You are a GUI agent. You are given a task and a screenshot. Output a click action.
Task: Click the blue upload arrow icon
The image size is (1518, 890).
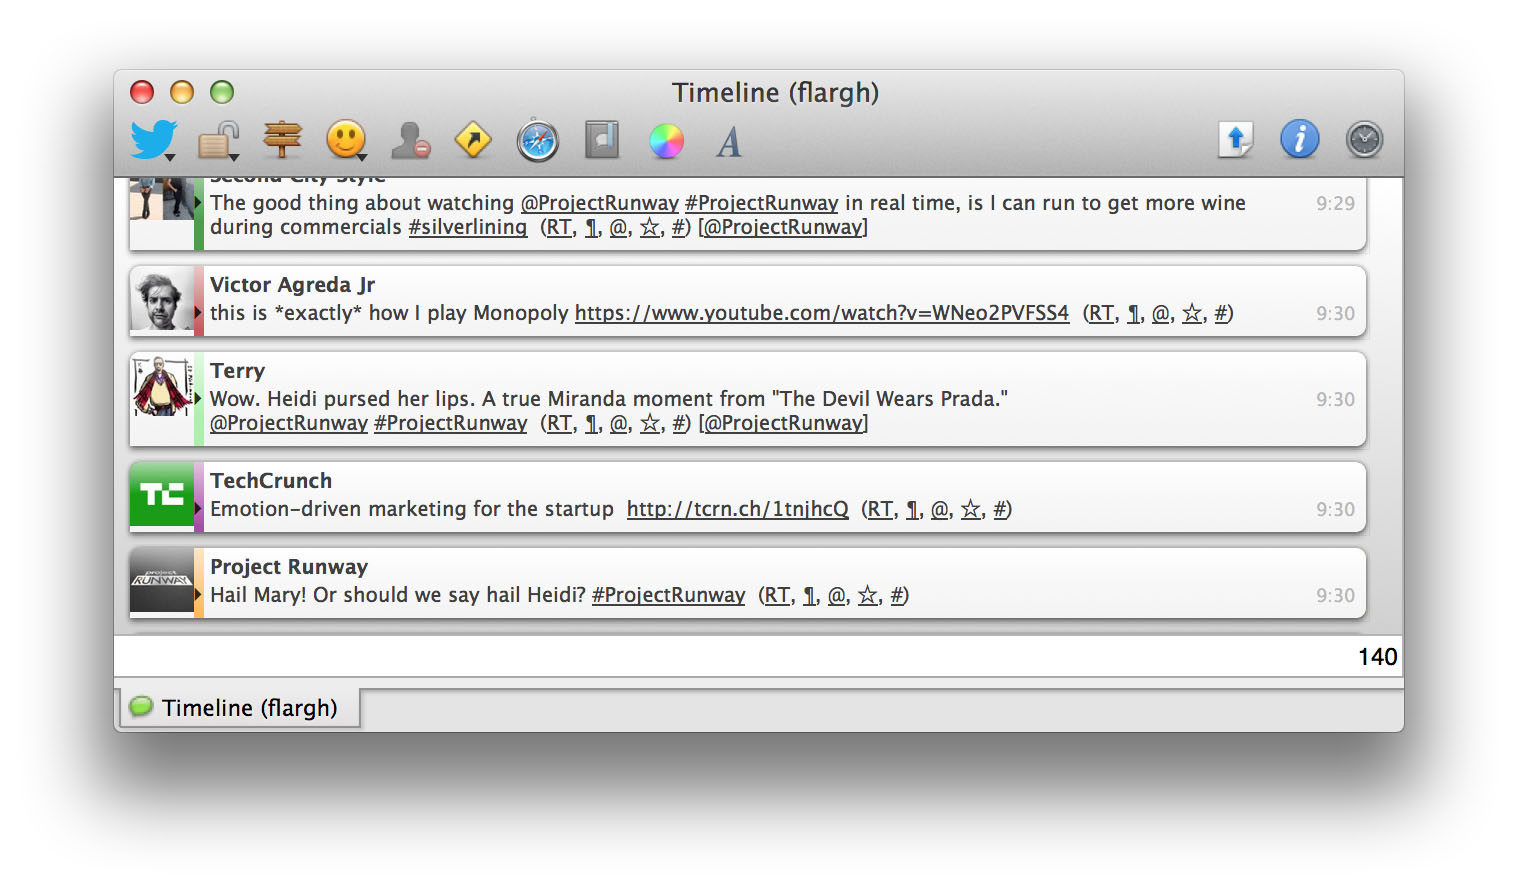click(x=1236, y=139)
